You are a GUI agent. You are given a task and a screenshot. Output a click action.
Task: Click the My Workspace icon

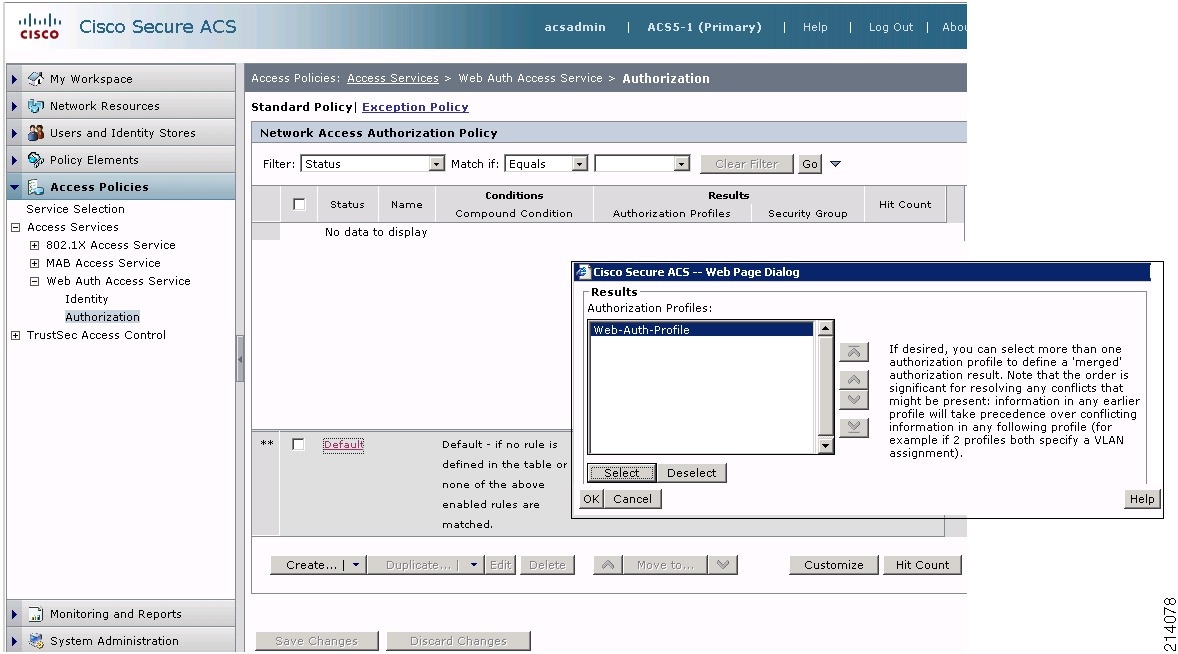click(35, 79)
